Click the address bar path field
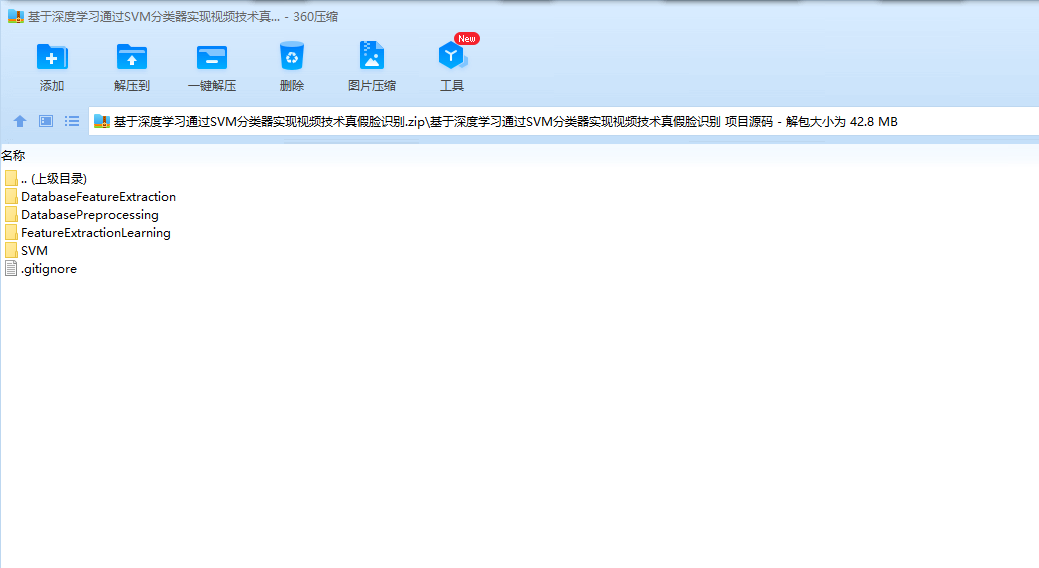1039x568 pixels. pos(564,121)
